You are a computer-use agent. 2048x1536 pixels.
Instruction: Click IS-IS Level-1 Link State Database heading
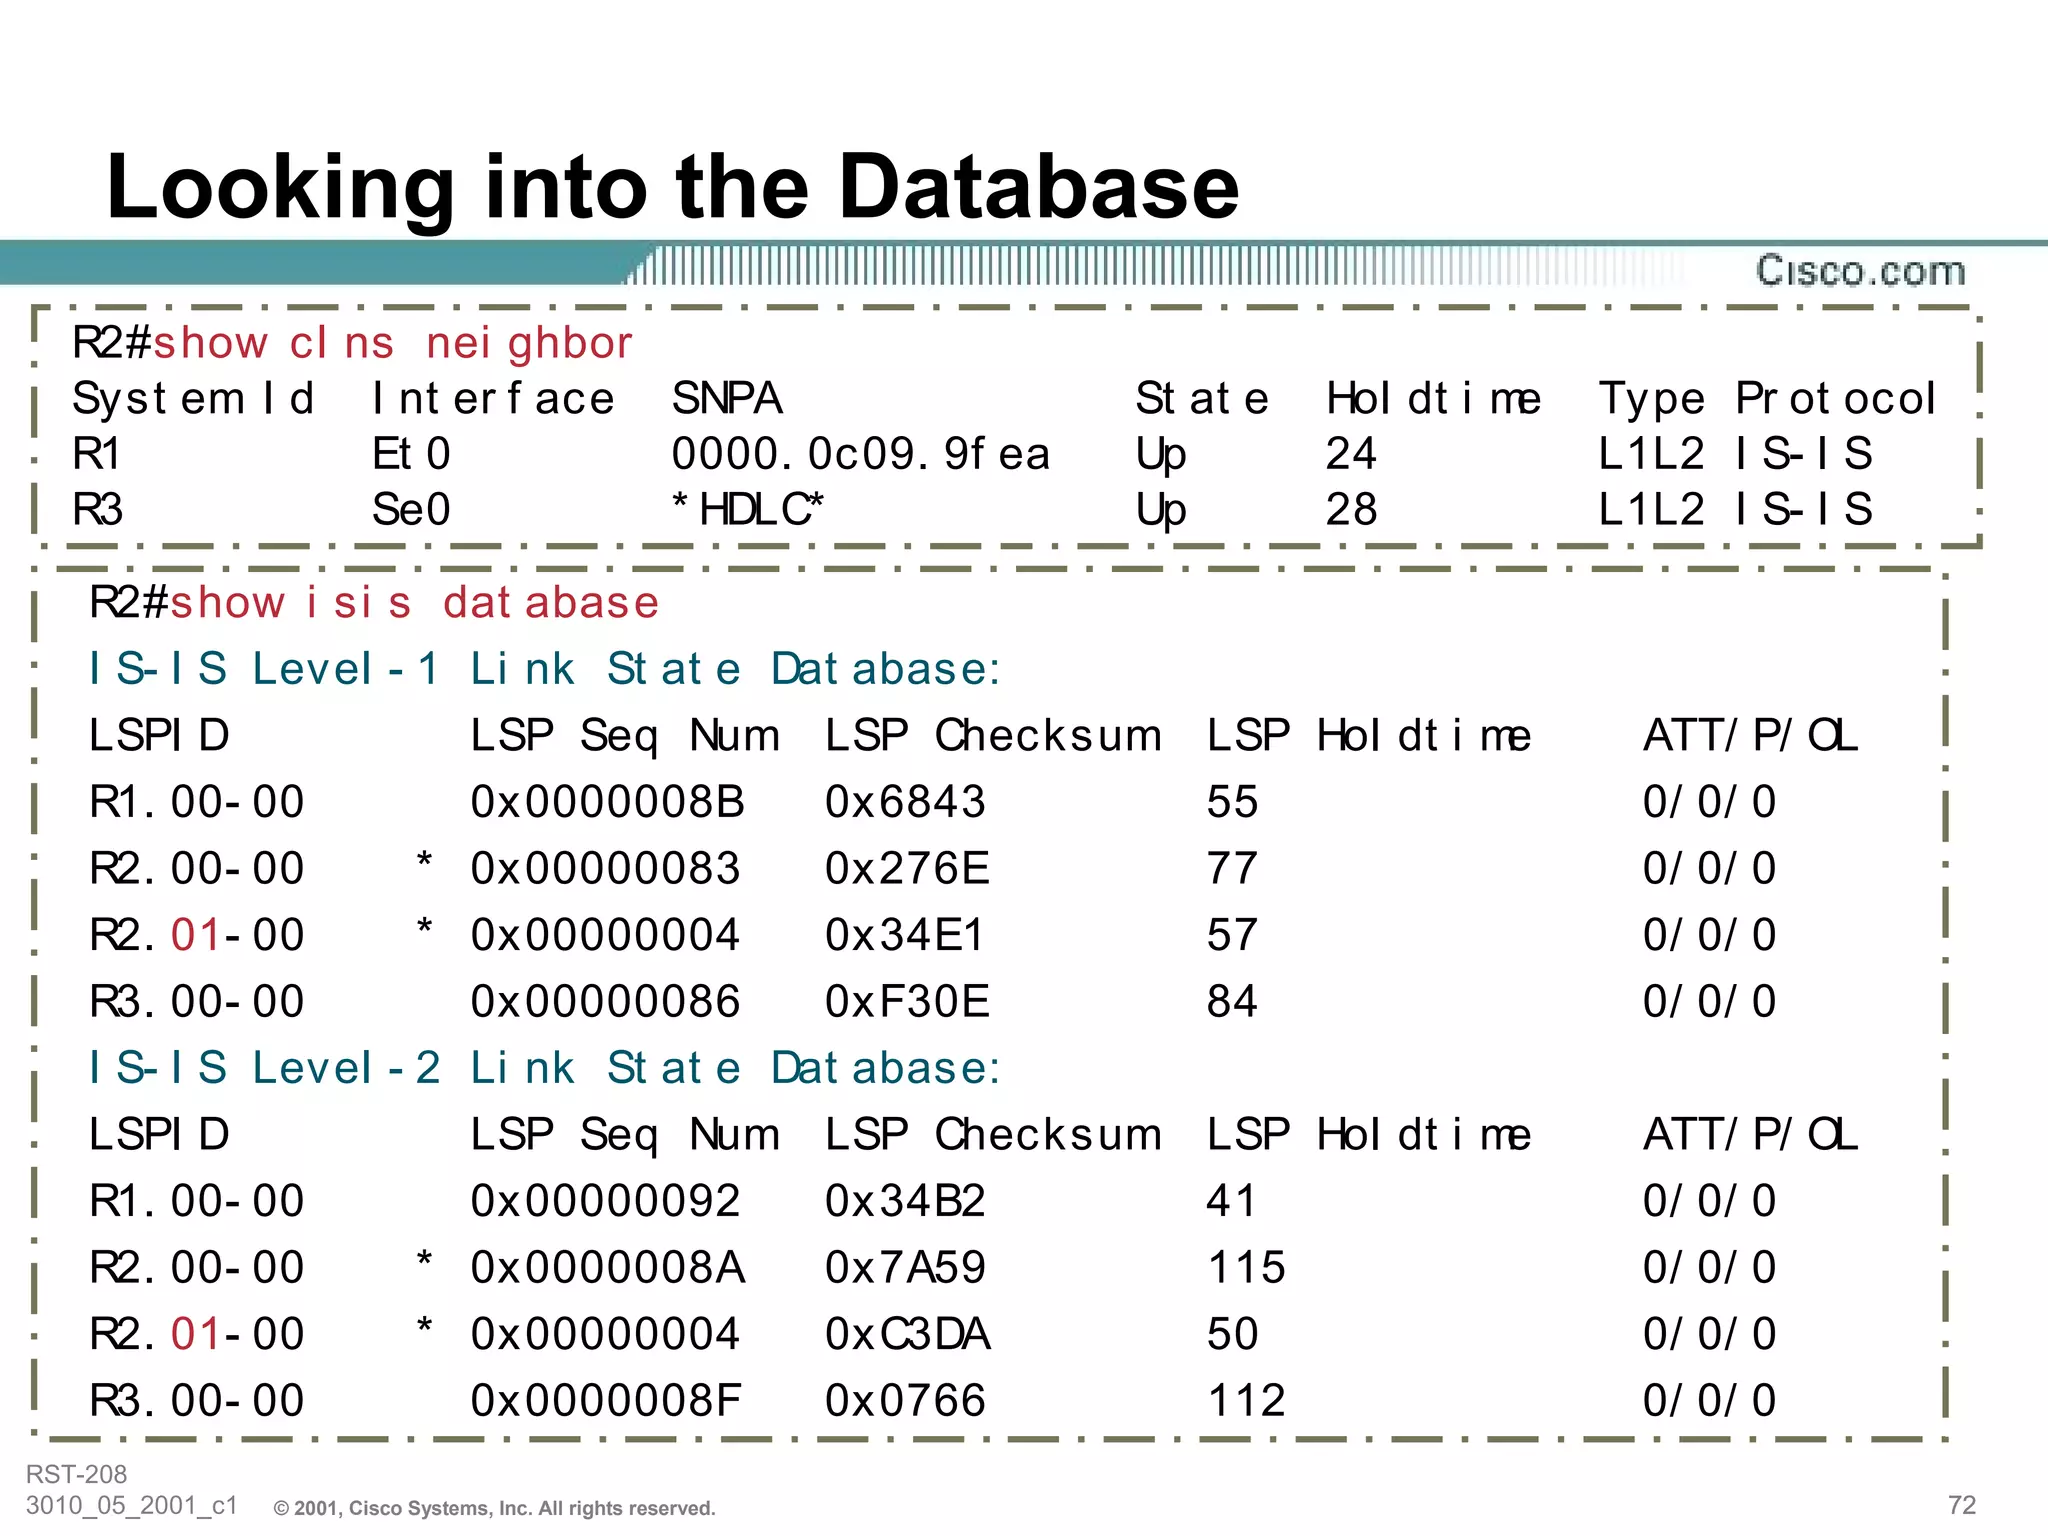point(545,669)
